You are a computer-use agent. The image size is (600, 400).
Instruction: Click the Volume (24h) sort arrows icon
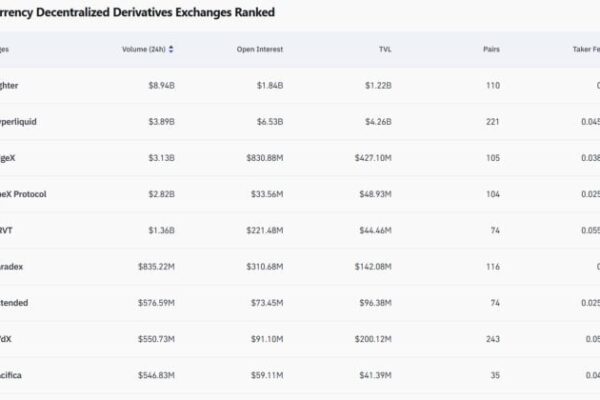pyautogui.click(x=171, y=49)
